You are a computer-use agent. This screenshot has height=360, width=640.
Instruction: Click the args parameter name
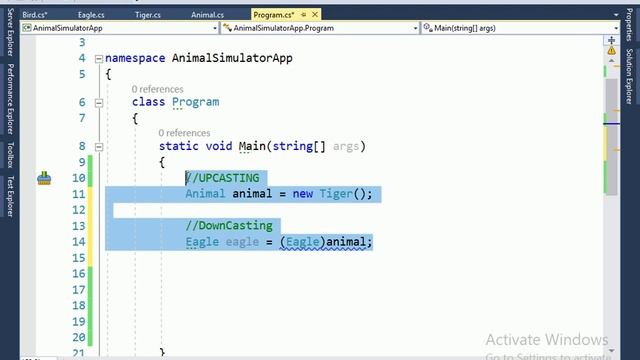(x=346, y=146)
